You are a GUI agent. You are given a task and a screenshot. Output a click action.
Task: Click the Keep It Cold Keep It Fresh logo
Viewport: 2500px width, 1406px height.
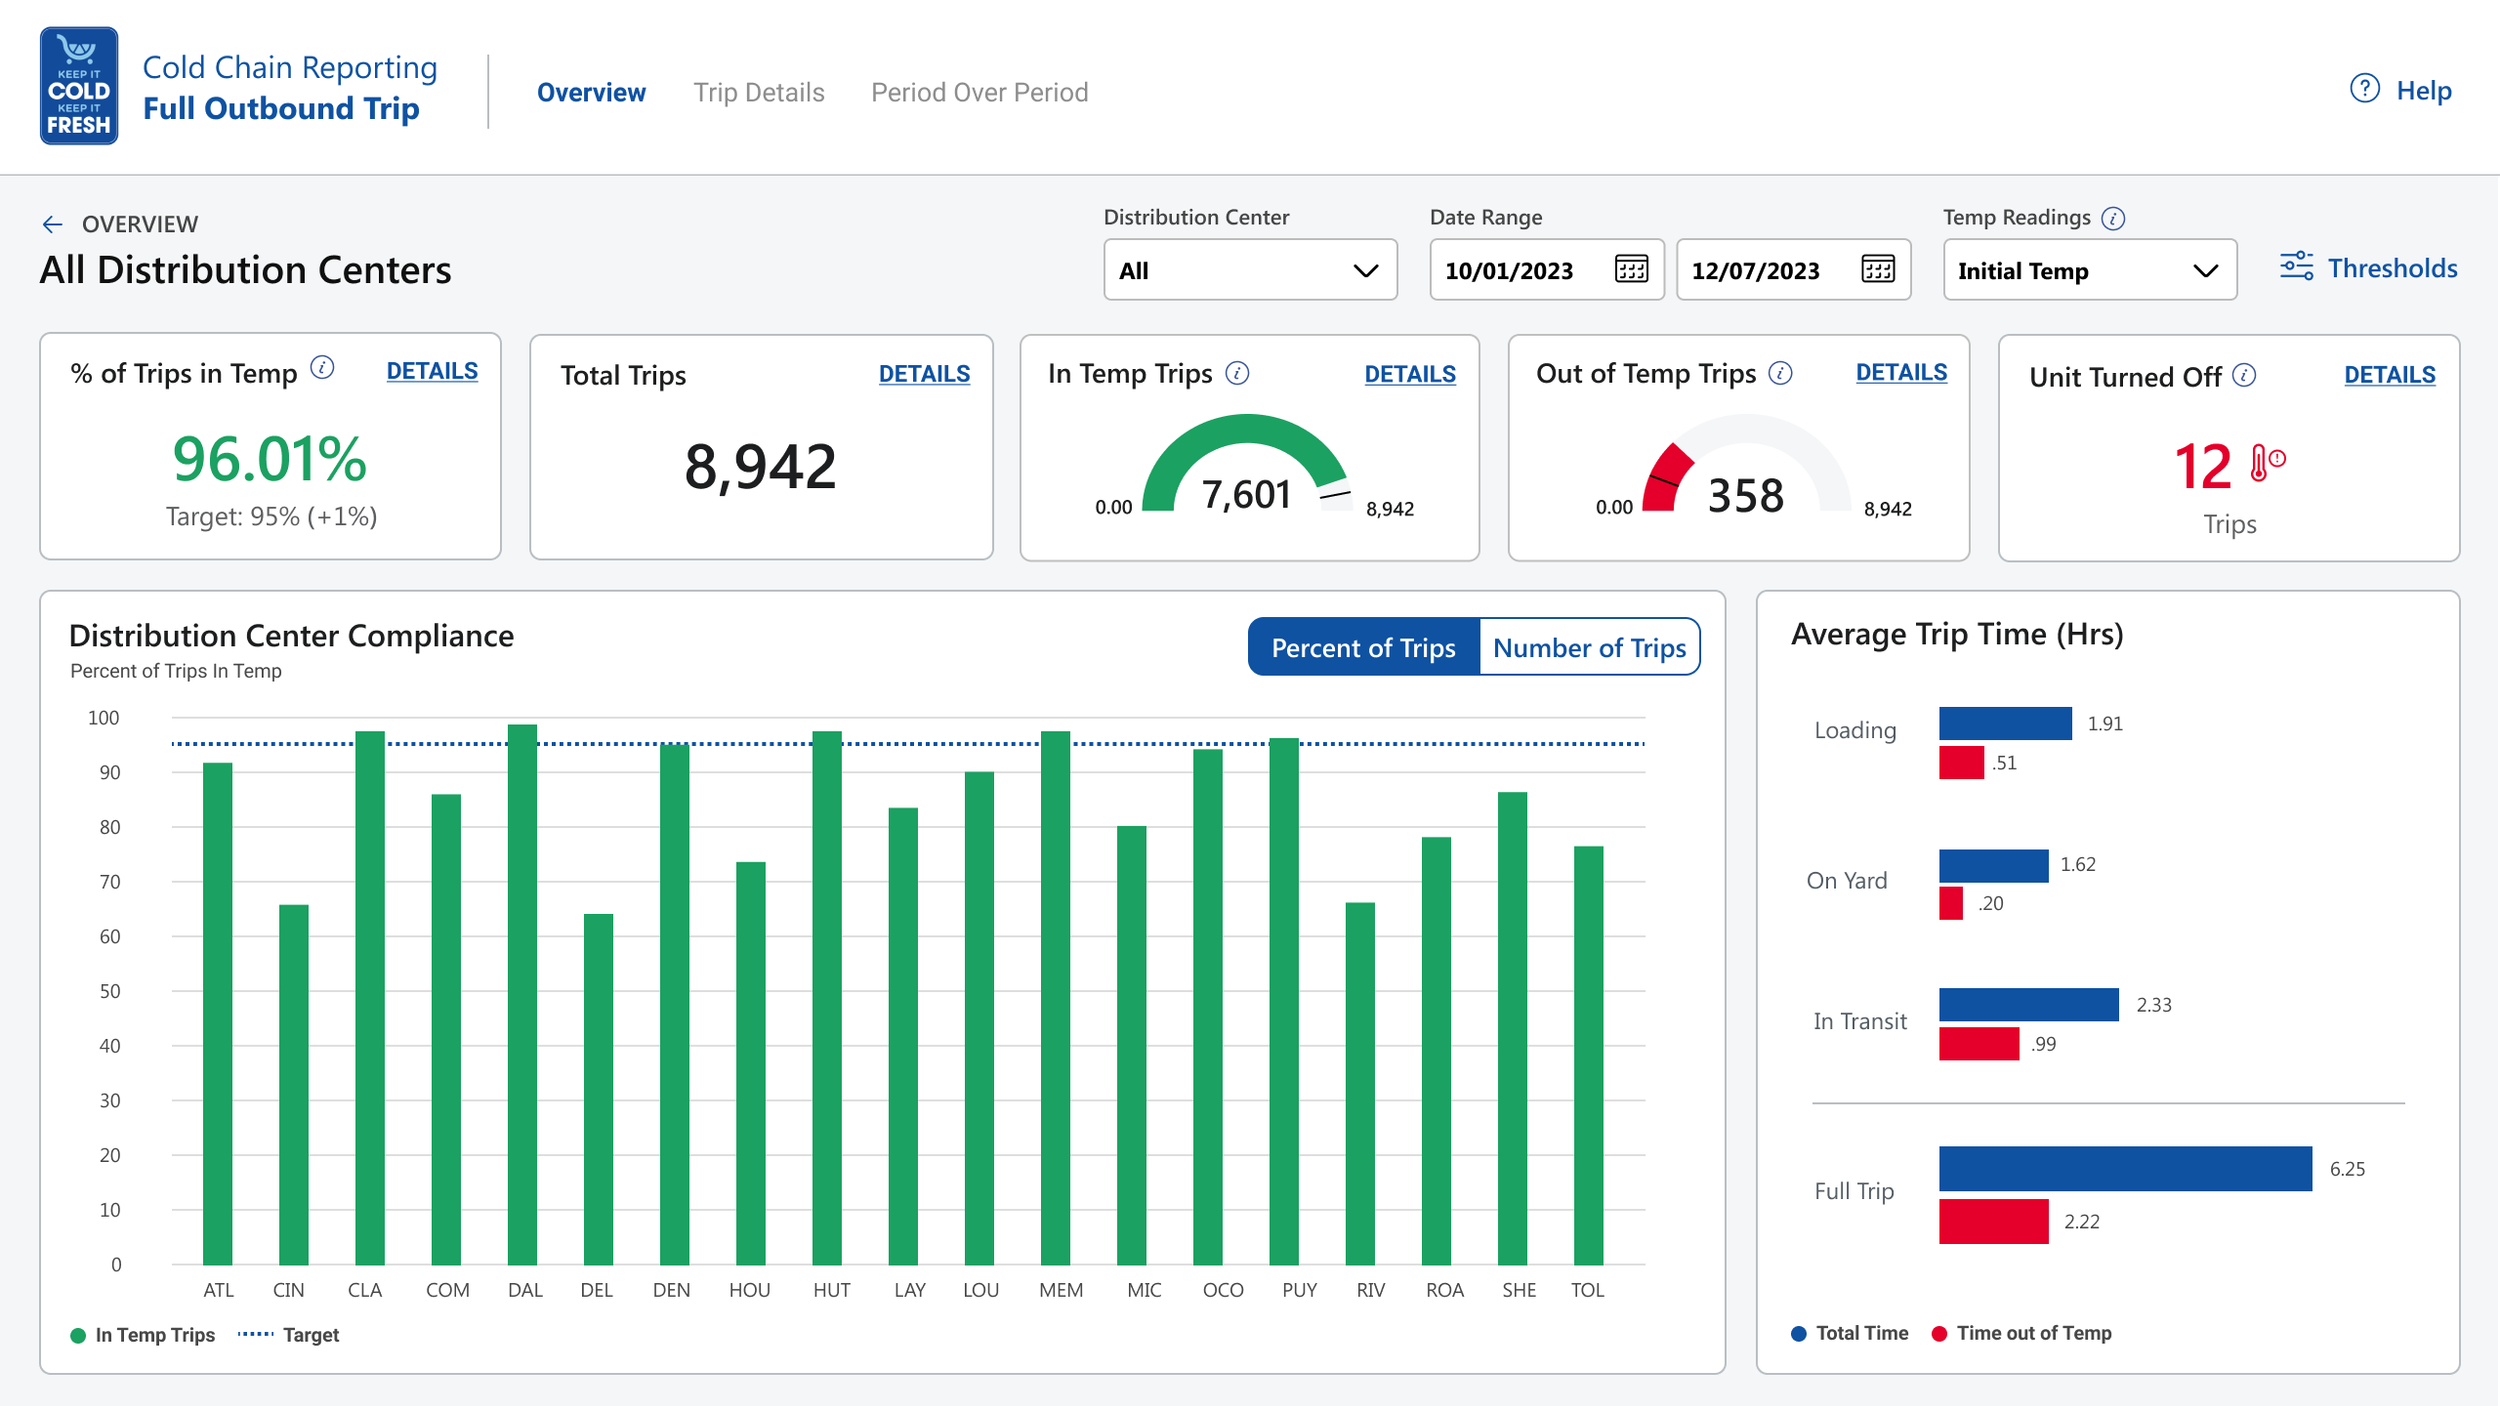coord(79,86)
